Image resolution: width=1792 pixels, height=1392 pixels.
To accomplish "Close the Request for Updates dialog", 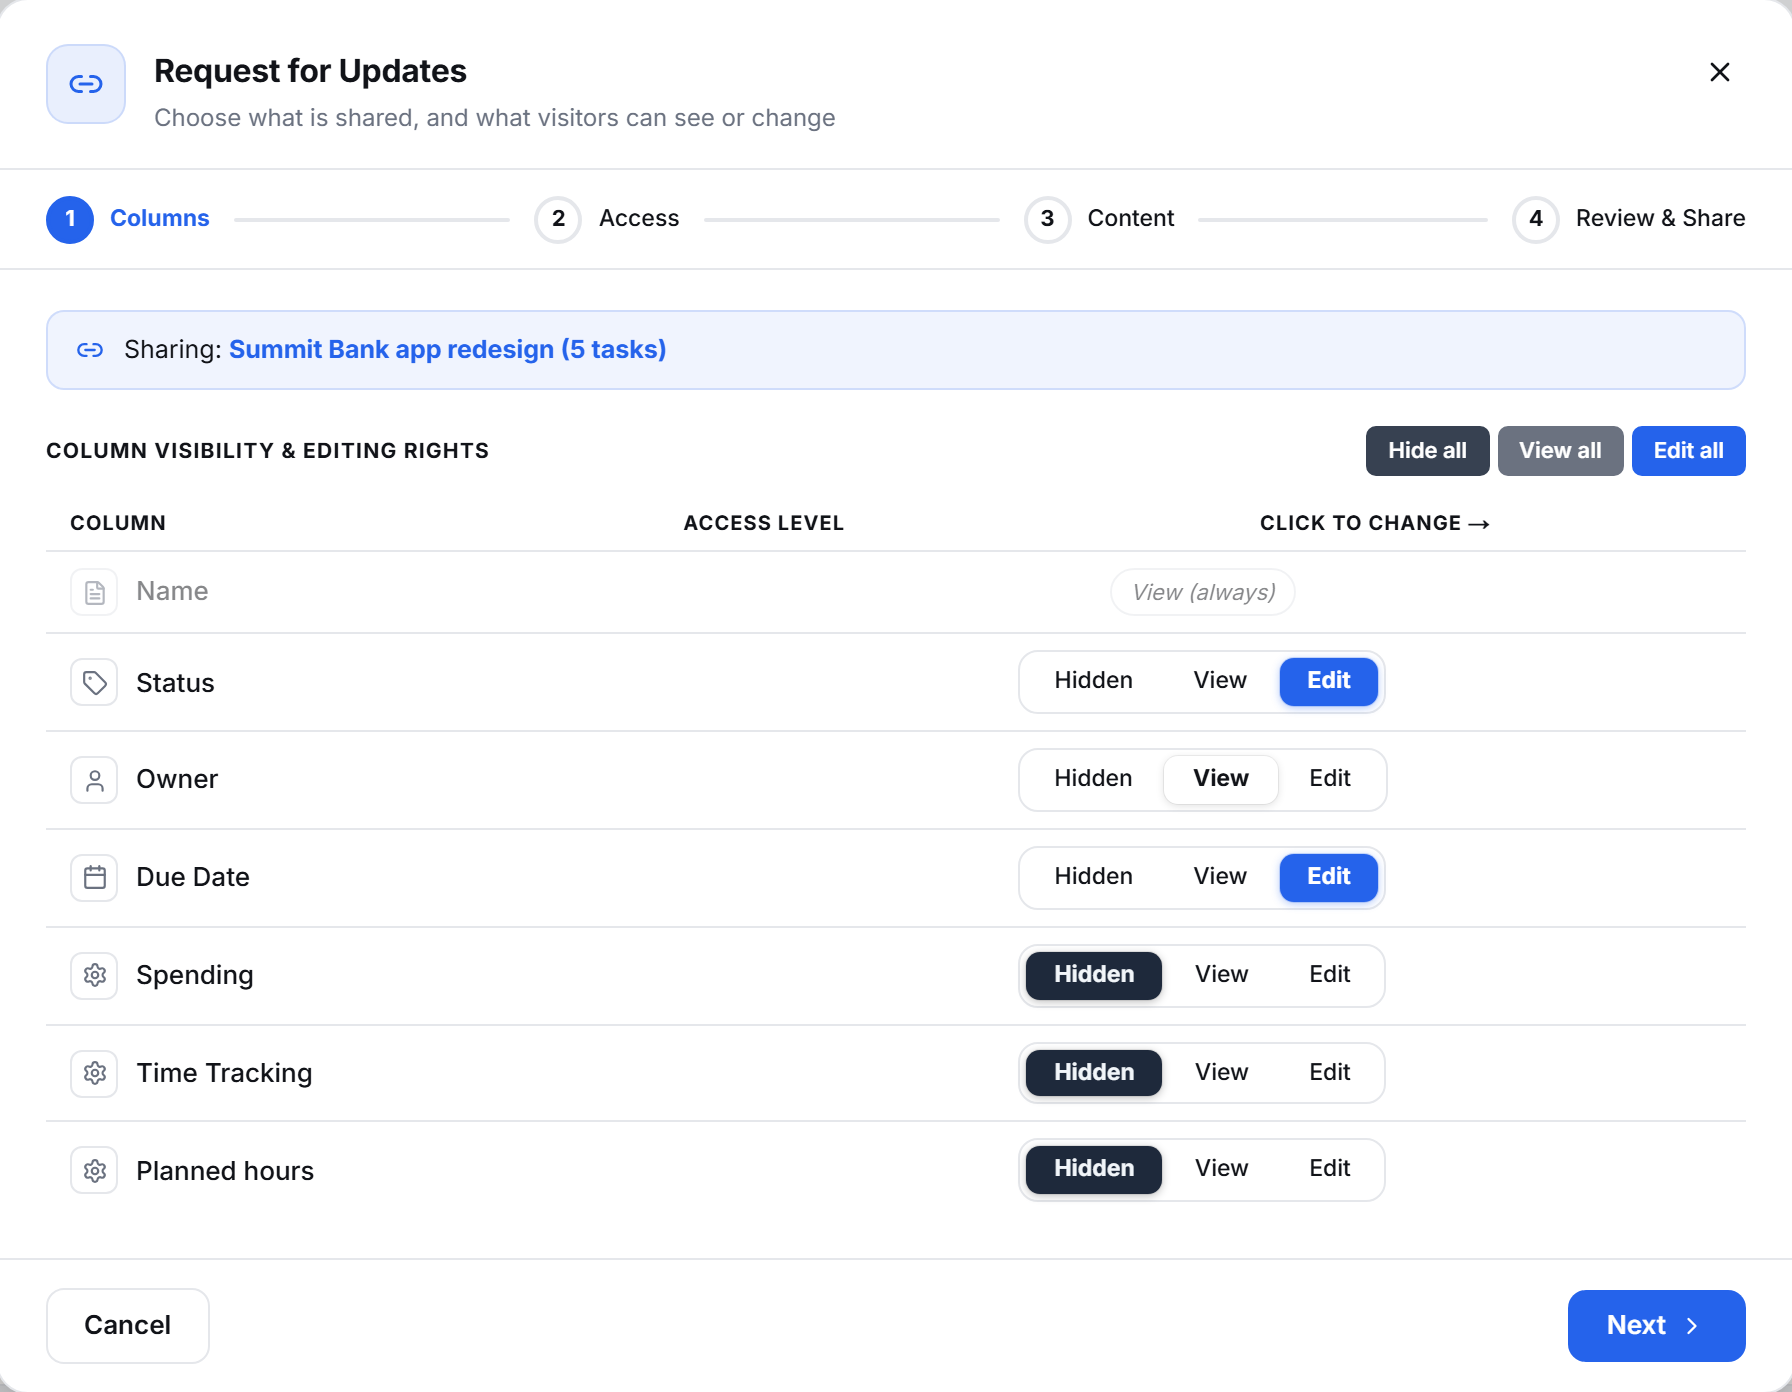I will [1720, 72].
